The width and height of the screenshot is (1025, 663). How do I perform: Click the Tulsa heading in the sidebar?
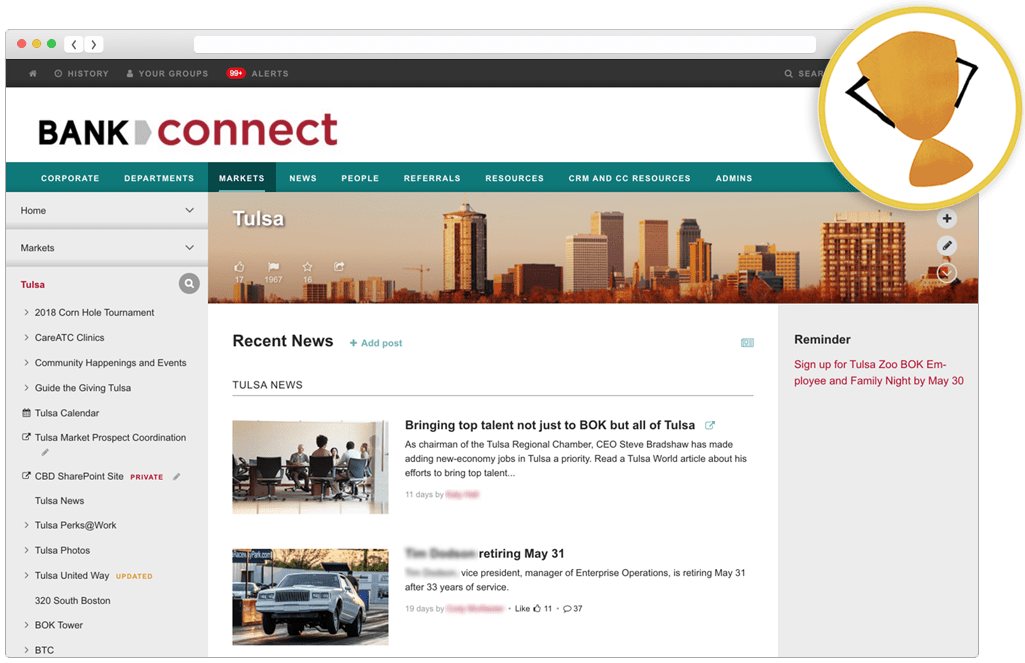(x=33, y=284)
